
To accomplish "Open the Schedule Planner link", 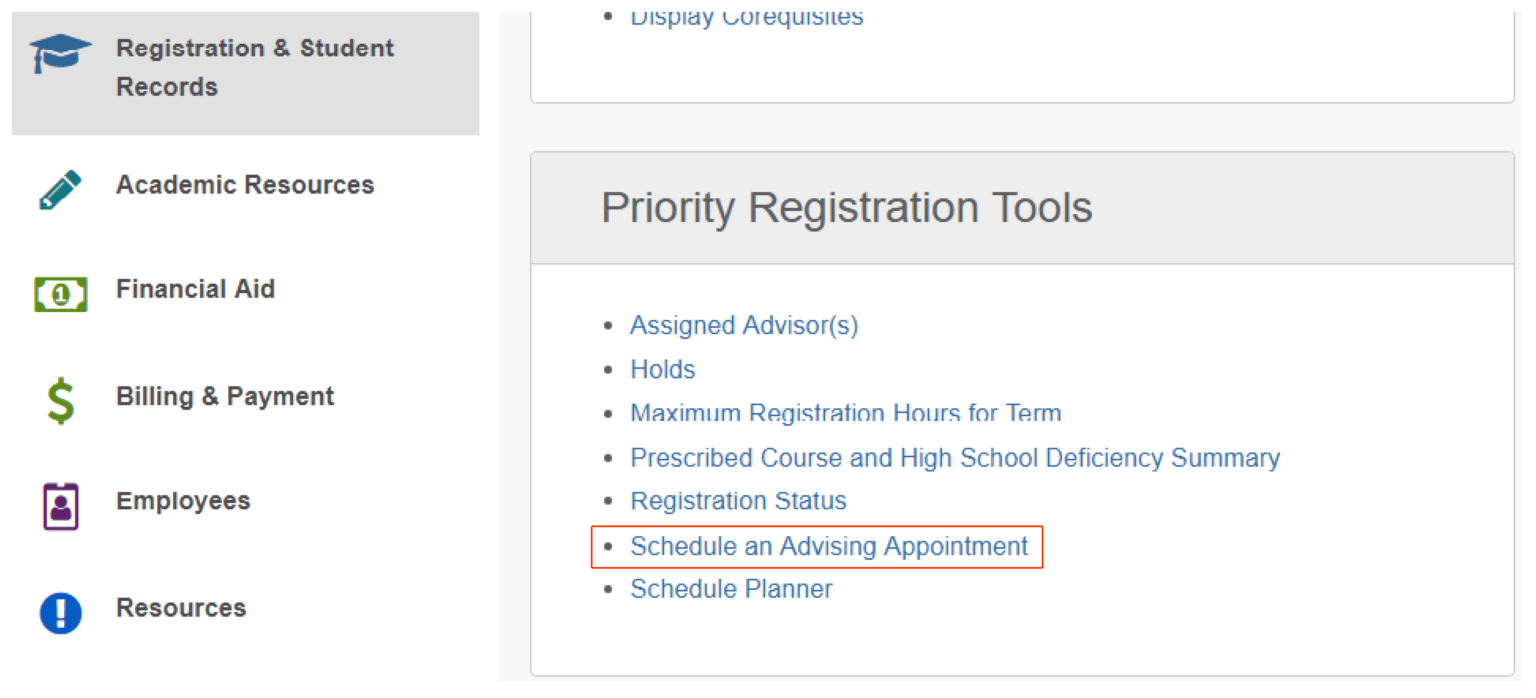I will click(x=731, y=589).
